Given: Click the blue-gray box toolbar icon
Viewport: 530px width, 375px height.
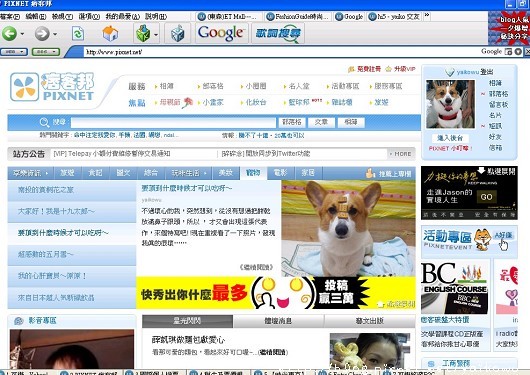Looking at the screenshot, I should tap(177, 34).
